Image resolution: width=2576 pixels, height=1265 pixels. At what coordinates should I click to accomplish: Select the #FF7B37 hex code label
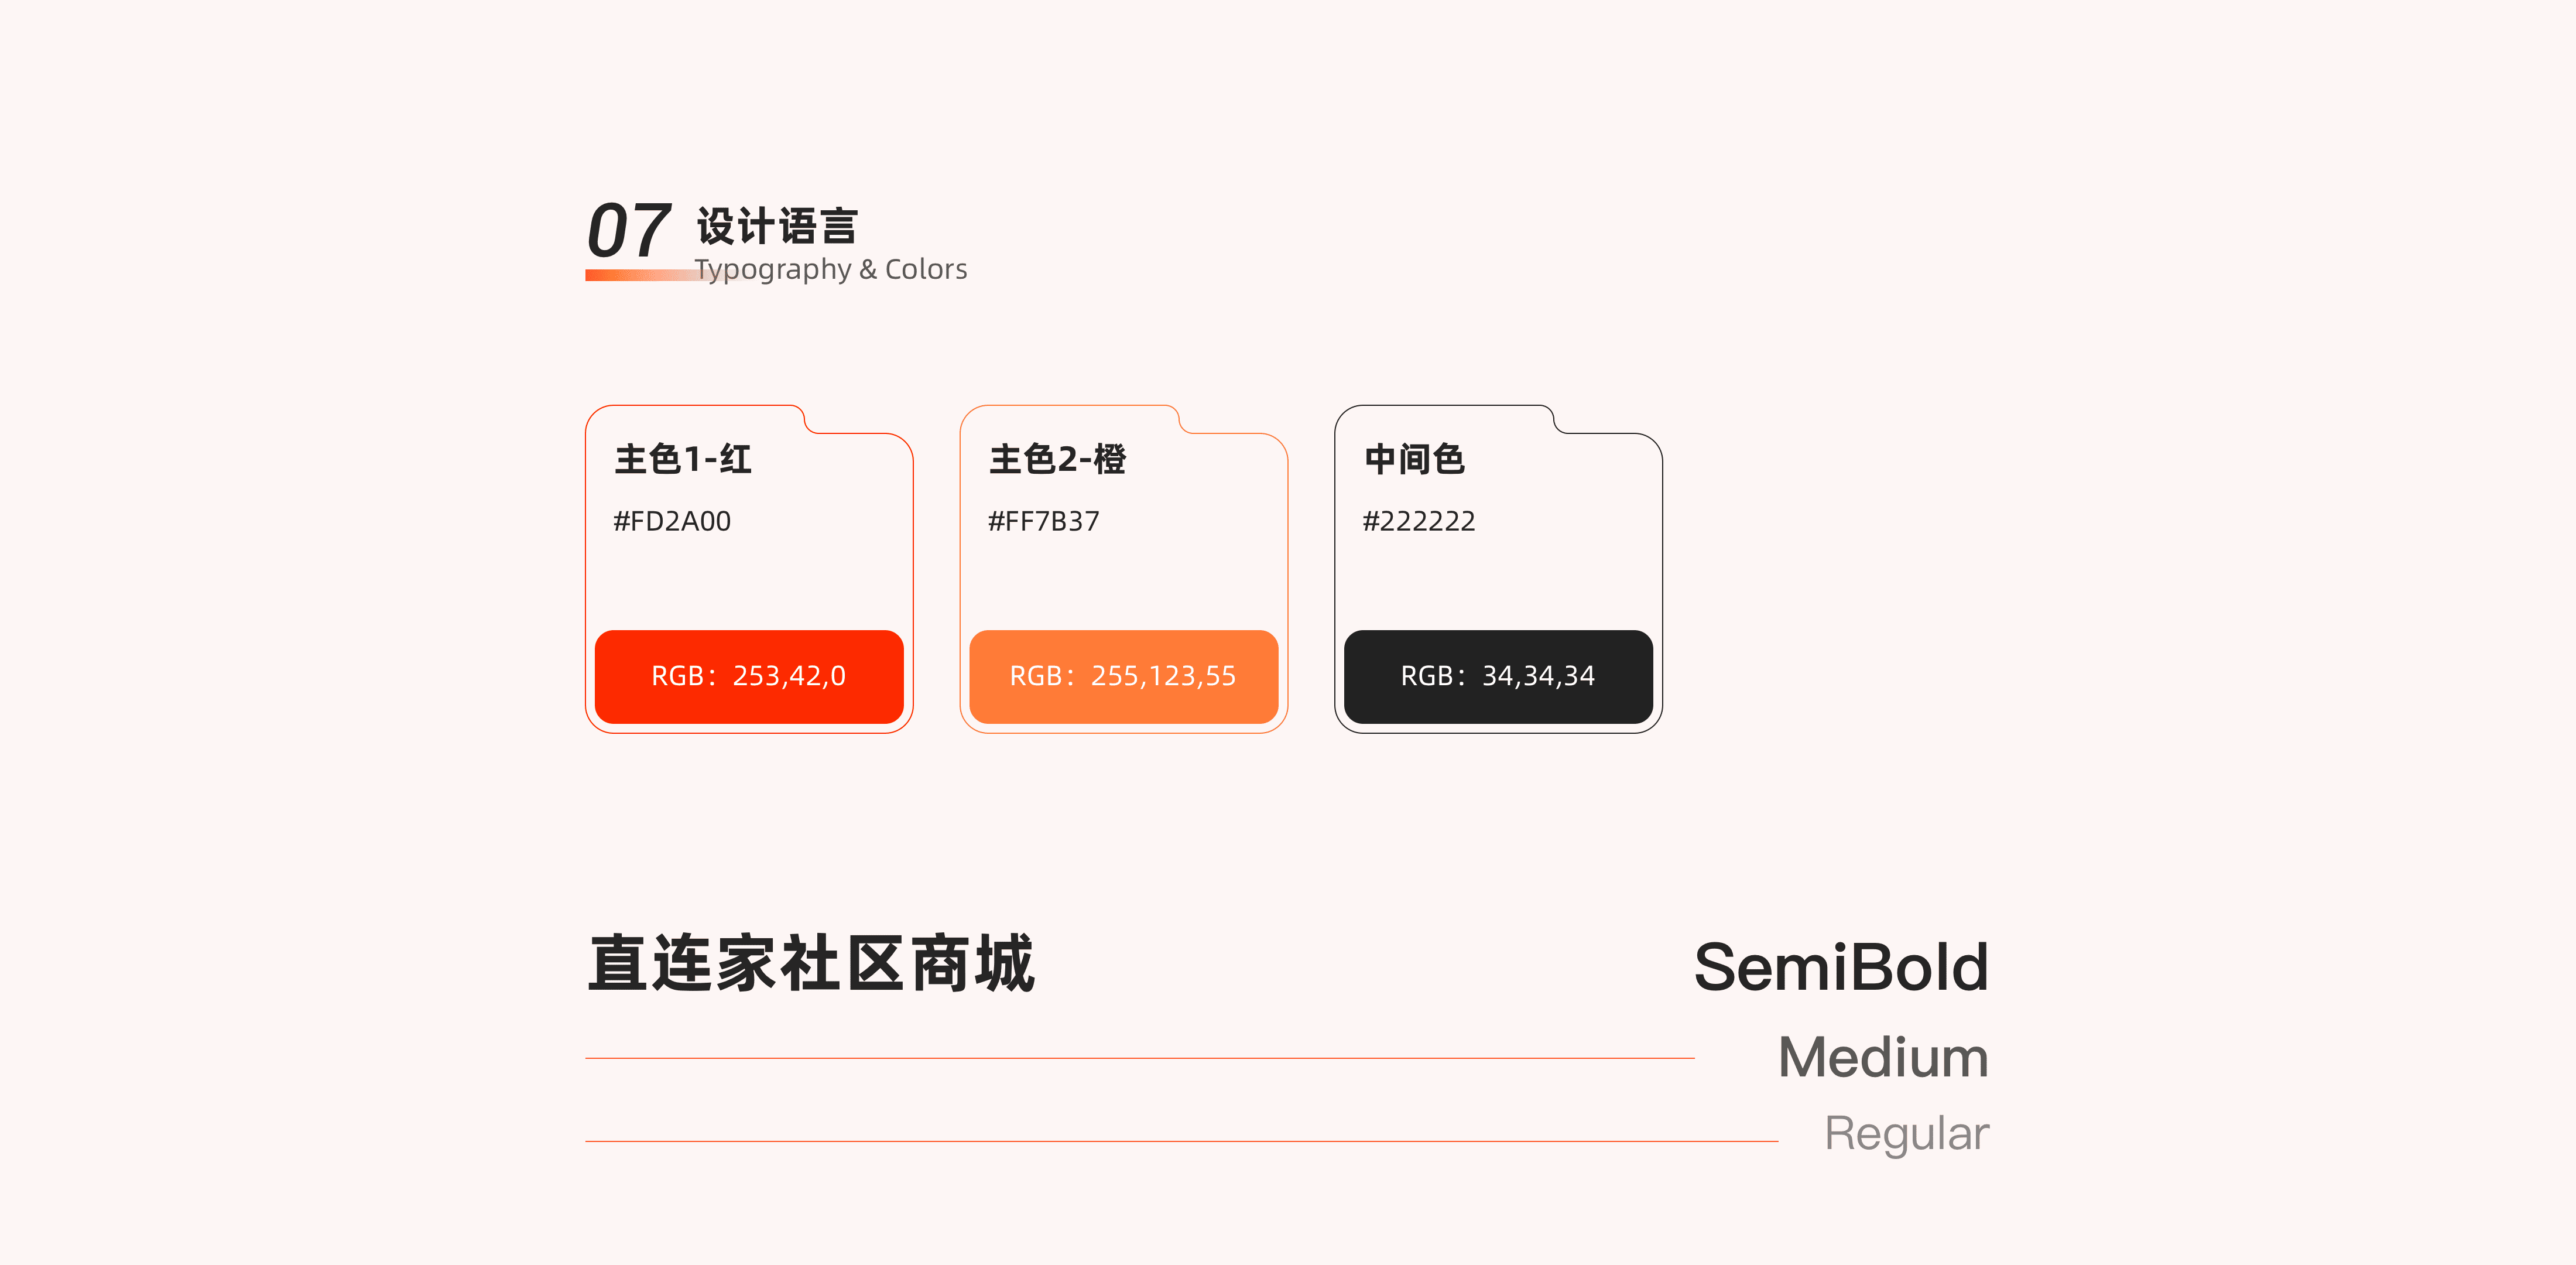pyautogui.click(x=1043, y=521)
